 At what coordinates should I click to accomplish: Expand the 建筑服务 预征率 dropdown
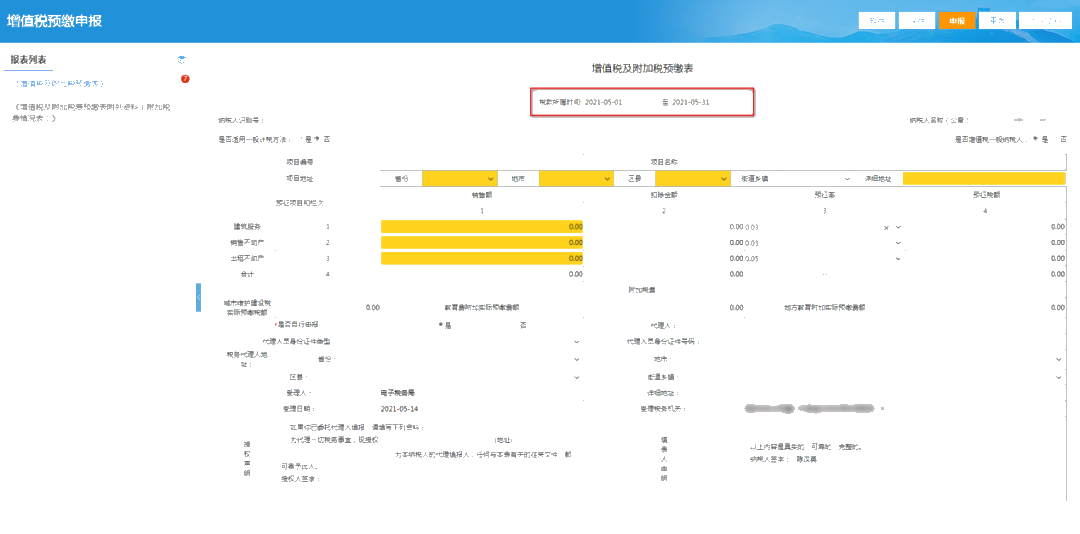tap(898, 227)
